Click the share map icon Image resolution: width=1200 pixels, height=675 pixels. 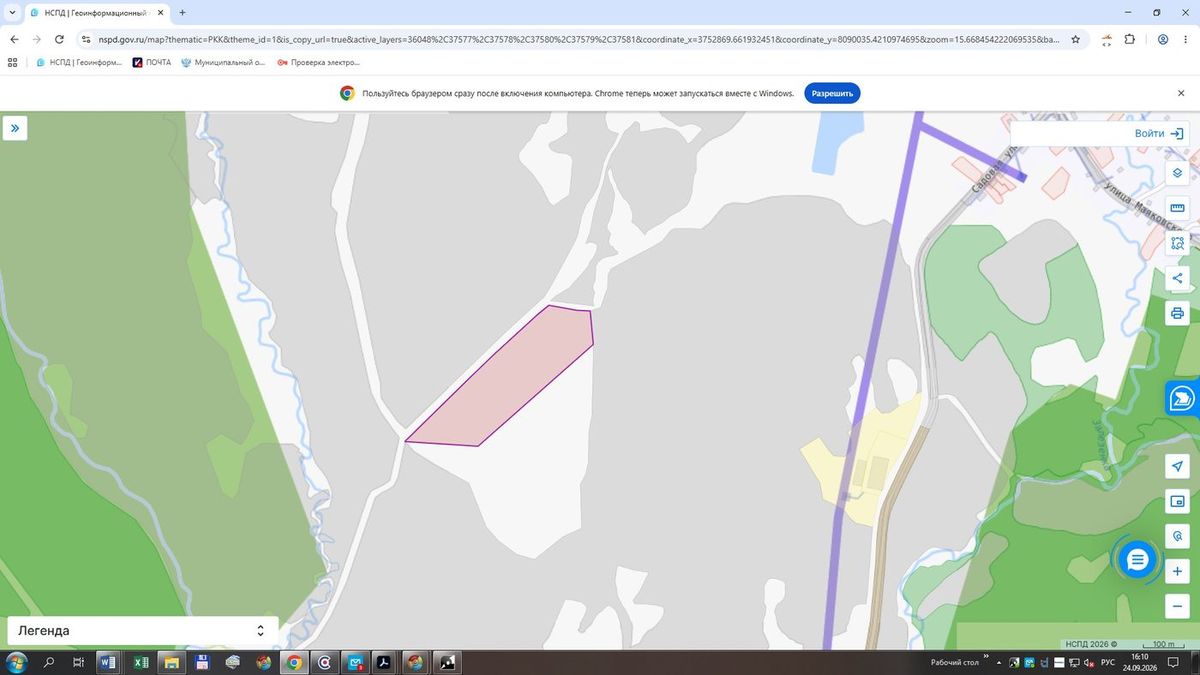1177,278
